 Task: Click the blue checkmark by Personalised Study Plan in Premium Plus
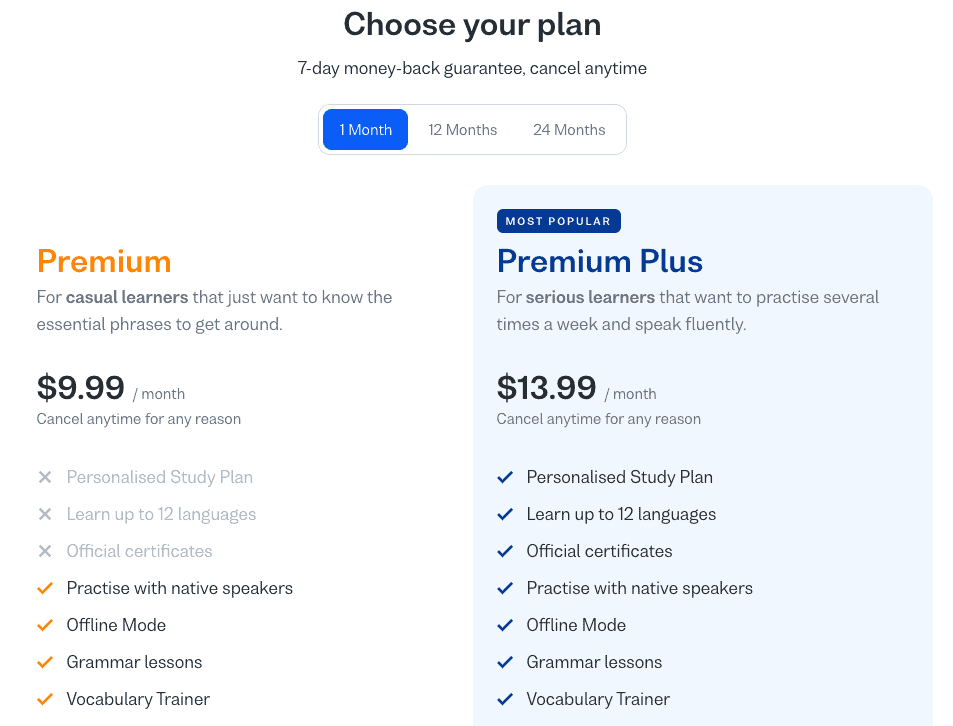pos(505,478)
